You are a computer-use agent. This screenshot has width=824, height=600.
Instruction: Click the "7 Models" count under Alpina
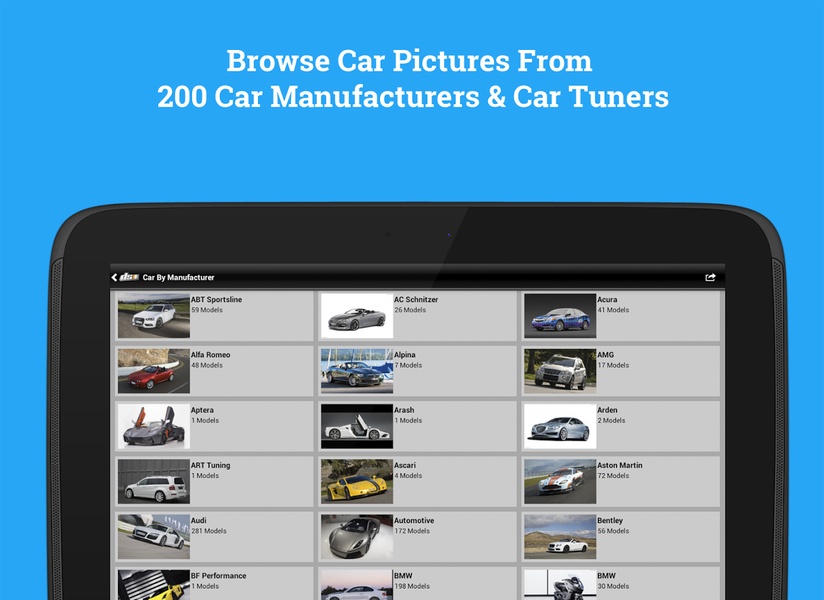(408, 365)
